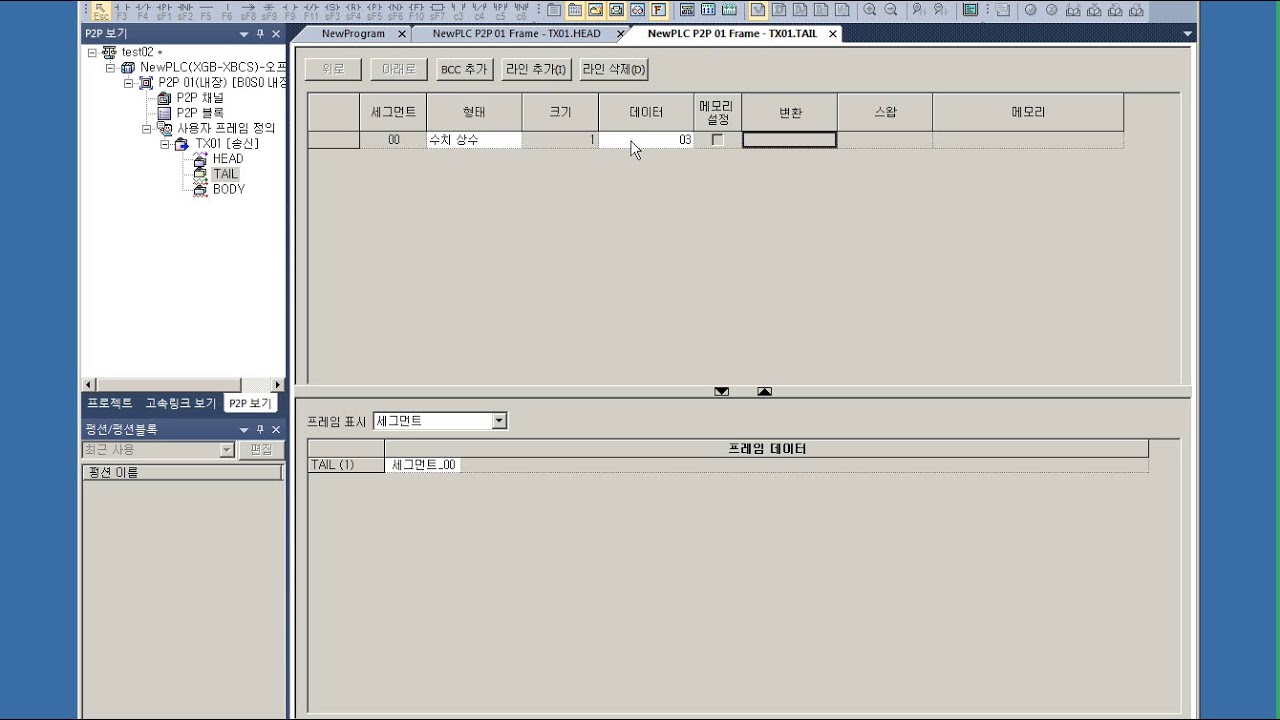This screenshot has width=1280, height=720.
Task: Insert the c4 contact tool
Action: (x=479, y=10)
